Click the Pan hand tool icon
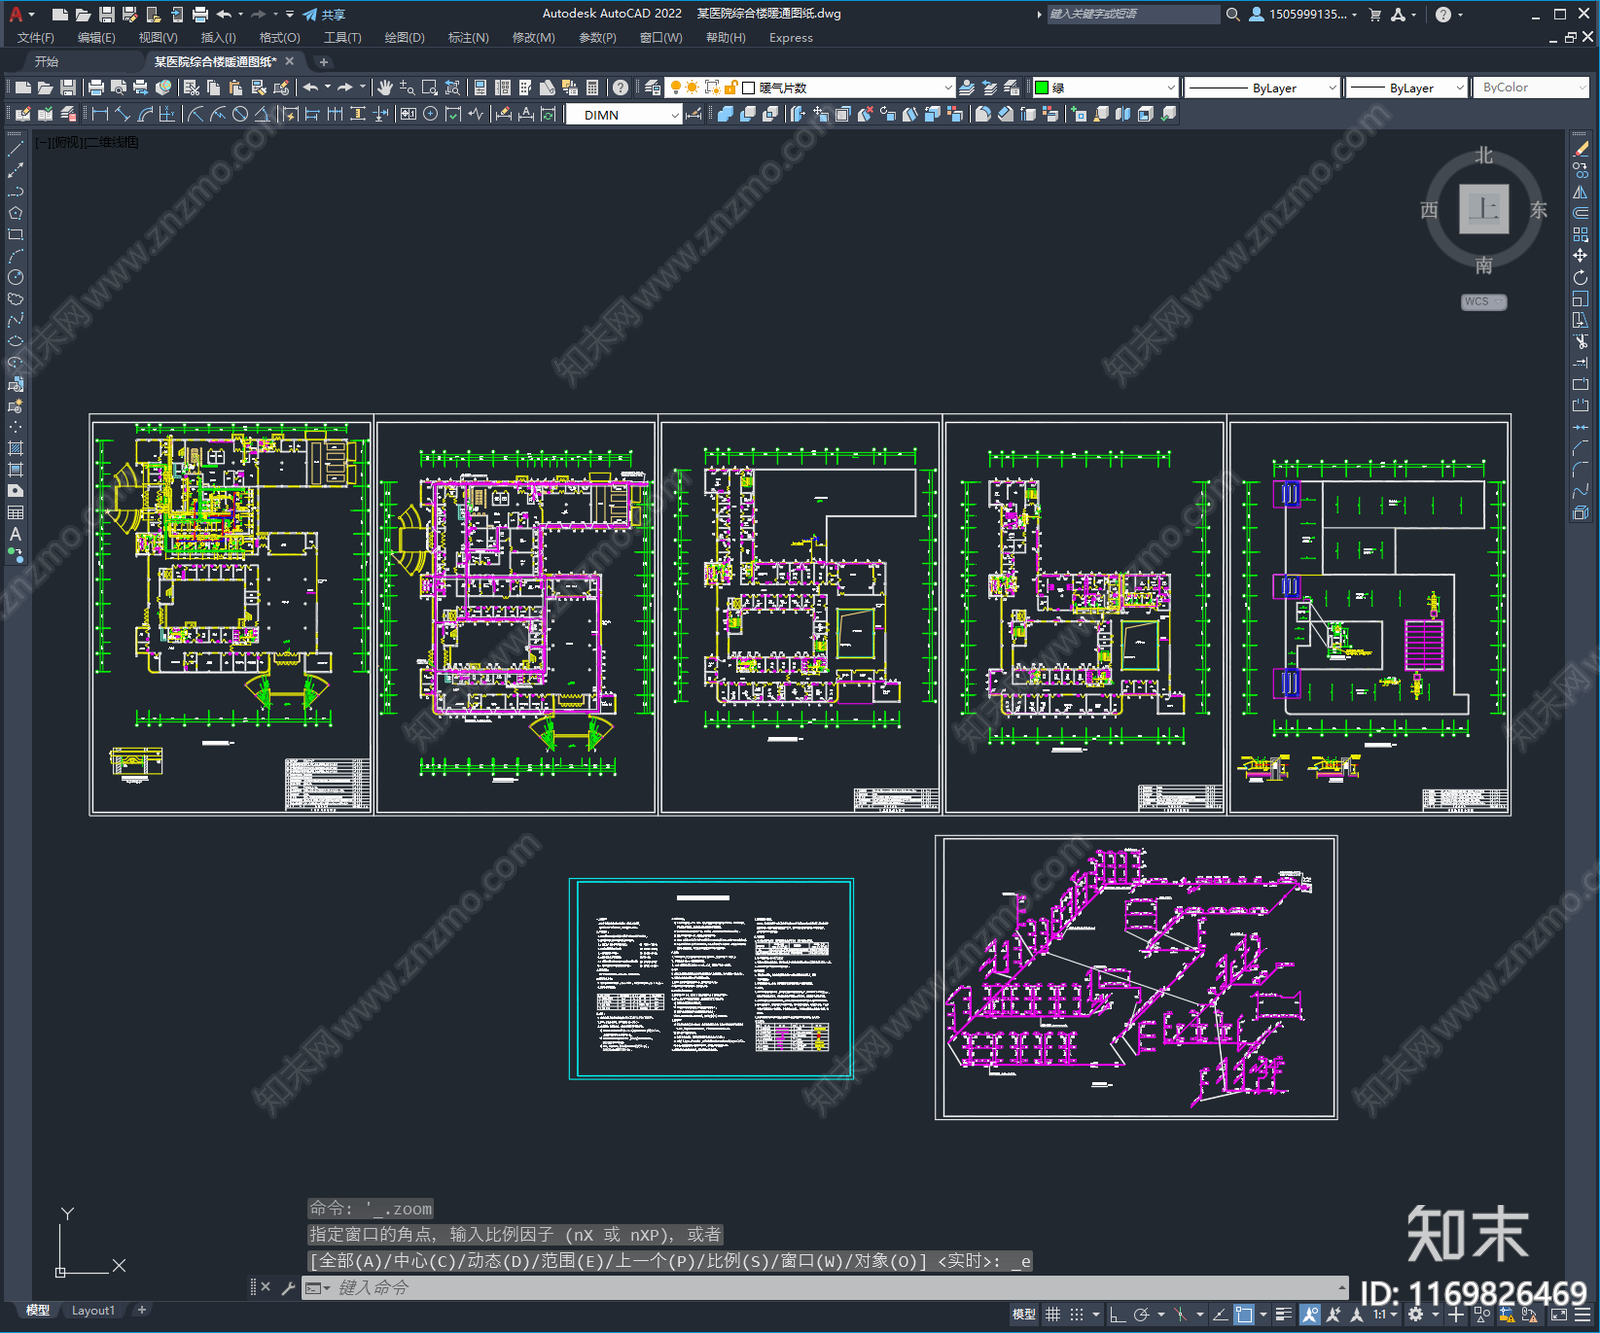This screenshot has height=1333, width=1600. click(385, 88)
